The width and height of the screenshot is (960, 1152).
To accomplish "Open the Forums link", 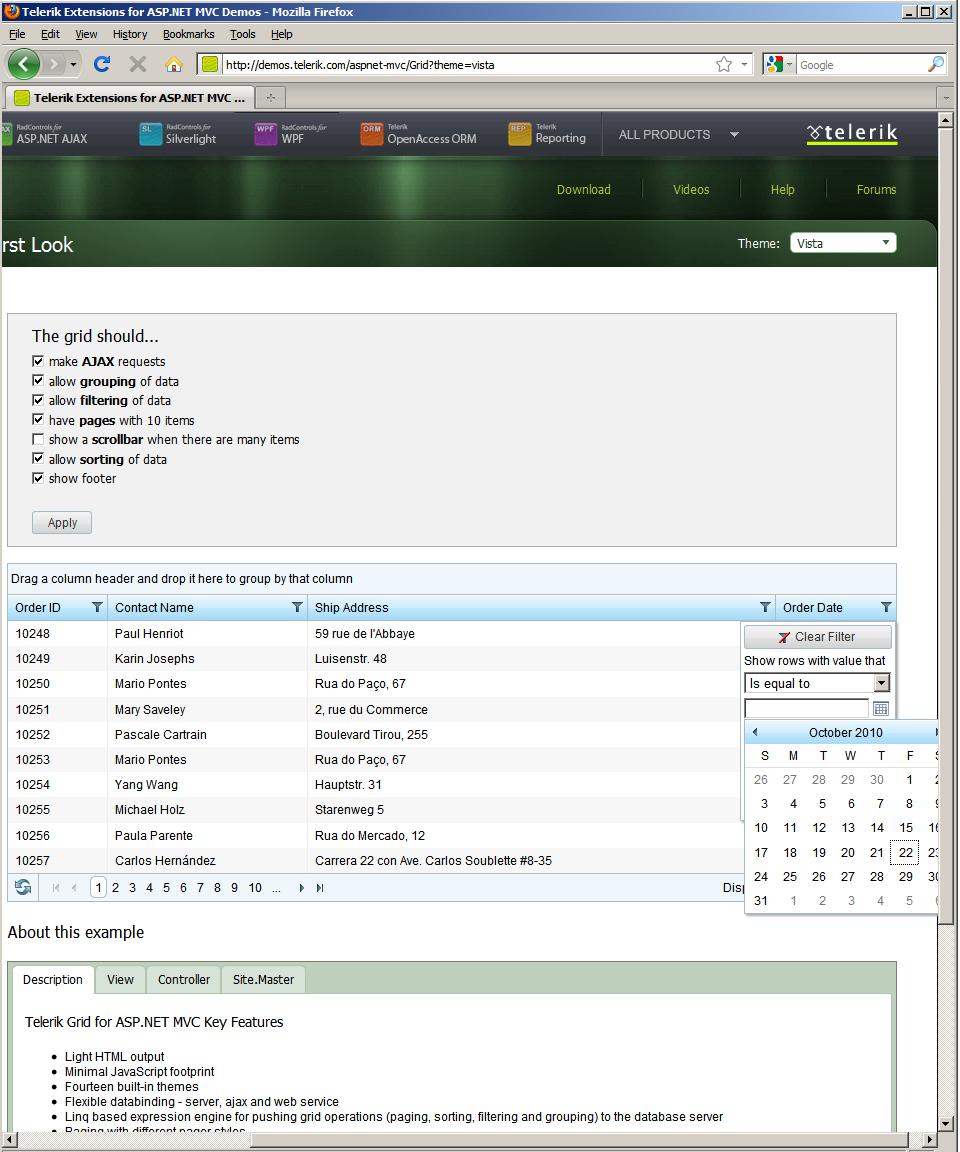I will tap(876, 190).
